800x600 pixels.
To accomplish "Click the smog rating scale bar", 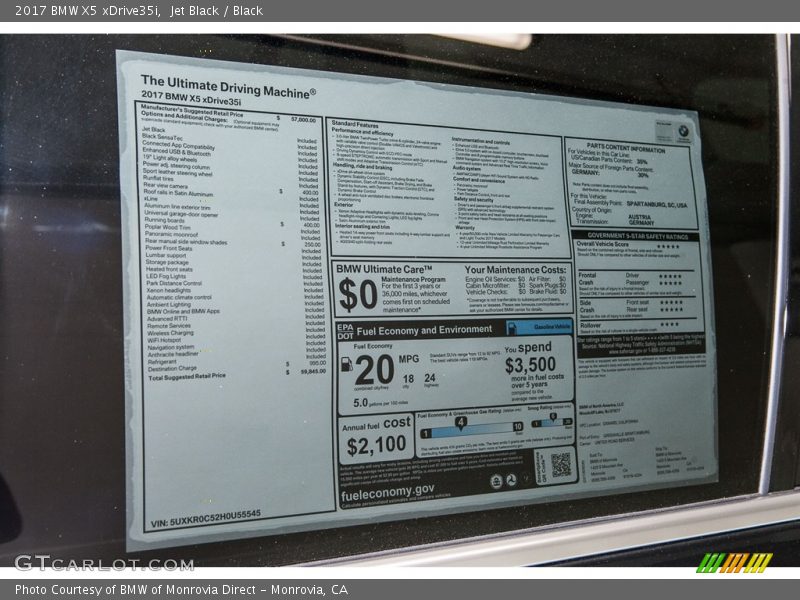I will pos(551,423).
